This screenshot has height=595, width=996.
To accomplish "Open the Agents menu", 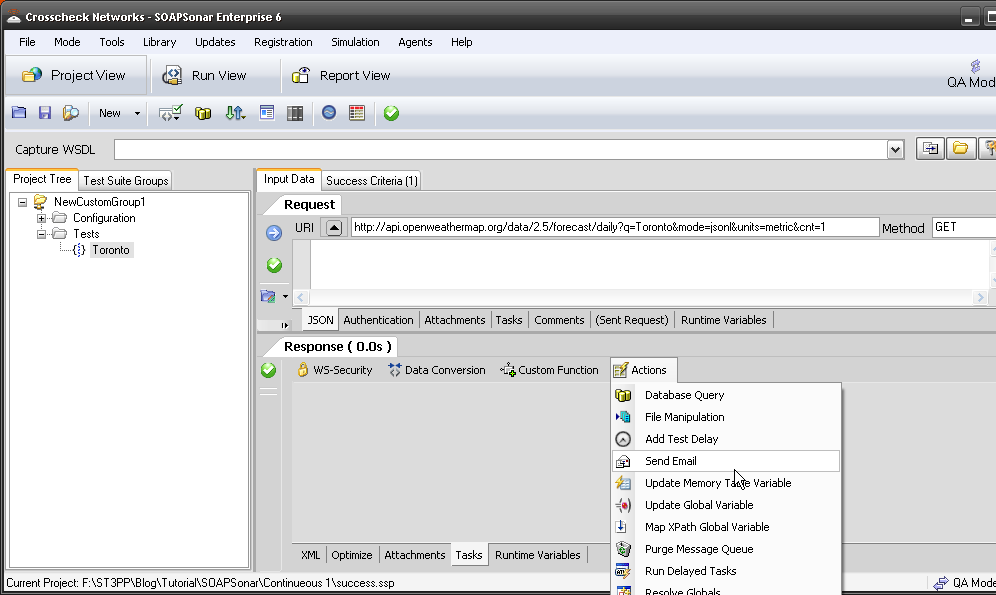I will [415, 42].
